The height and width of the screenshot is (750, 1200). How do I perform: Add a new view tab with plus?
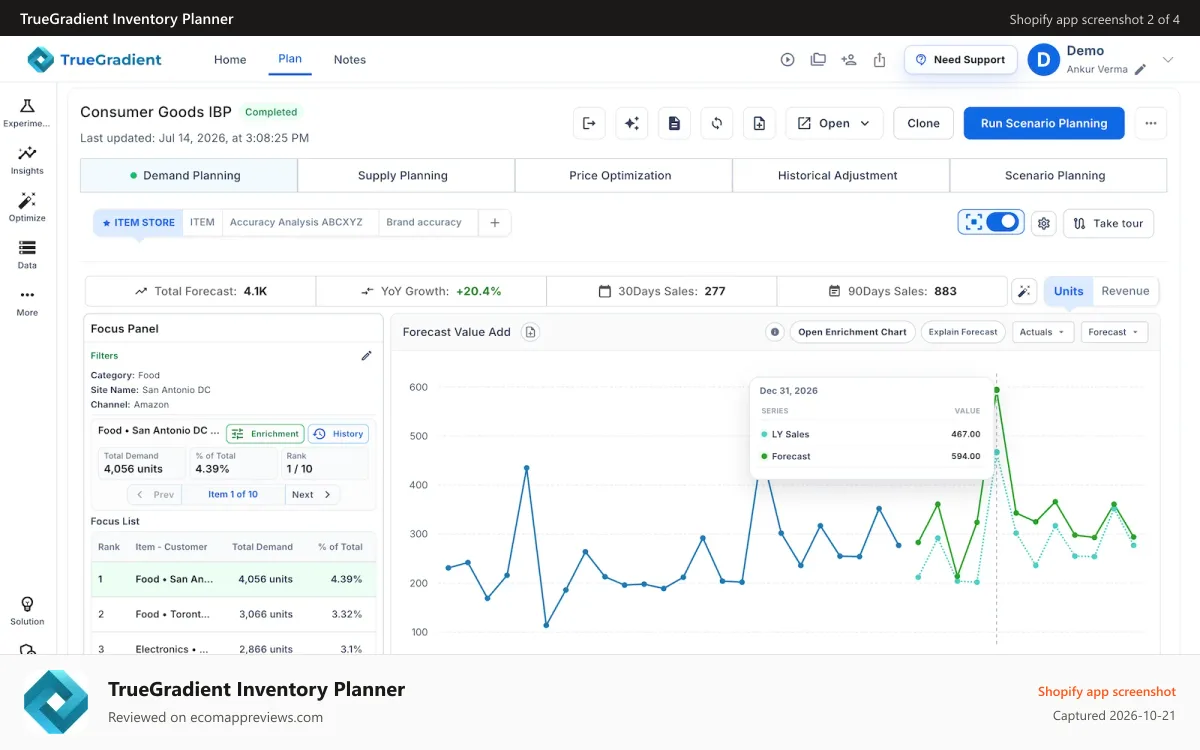click(495, 223)
